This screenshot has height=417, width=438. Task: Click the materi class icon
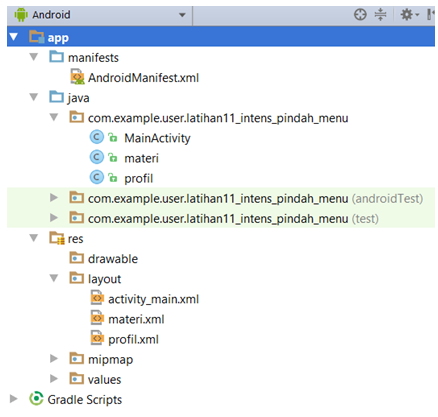97,157
